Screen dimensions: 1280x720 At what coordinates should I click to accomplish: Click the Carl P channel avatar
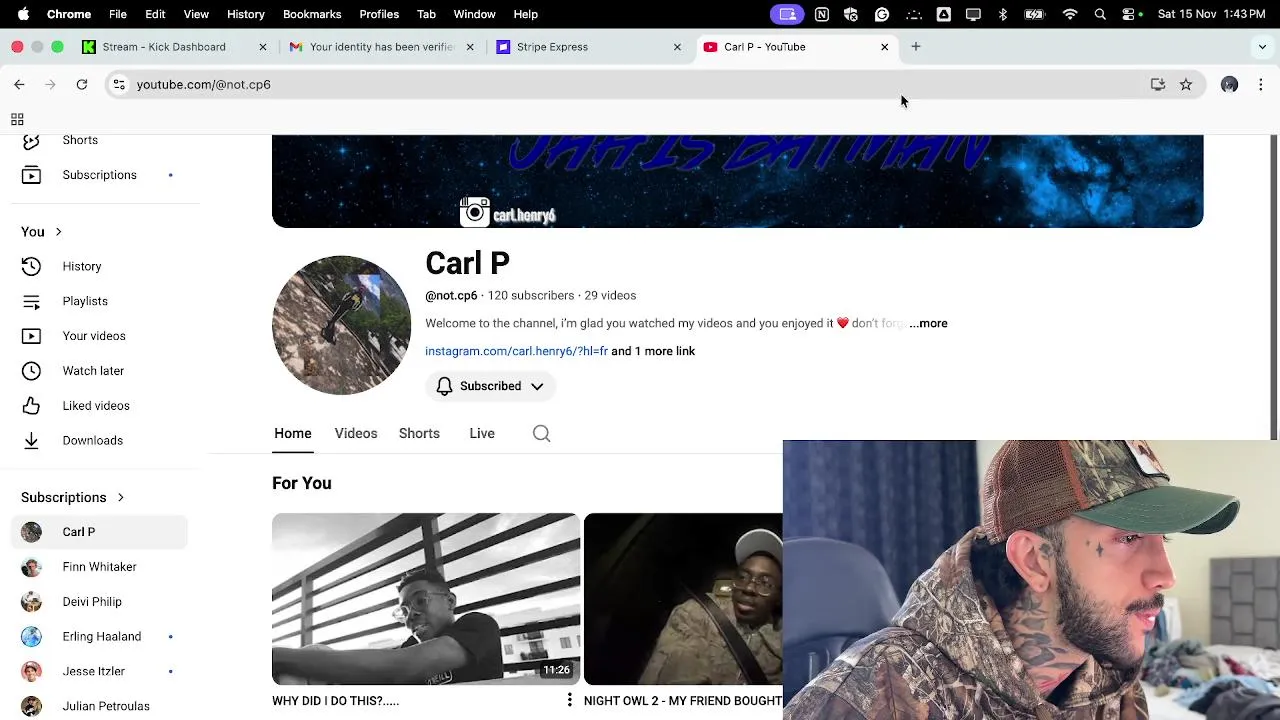(341, 325)
